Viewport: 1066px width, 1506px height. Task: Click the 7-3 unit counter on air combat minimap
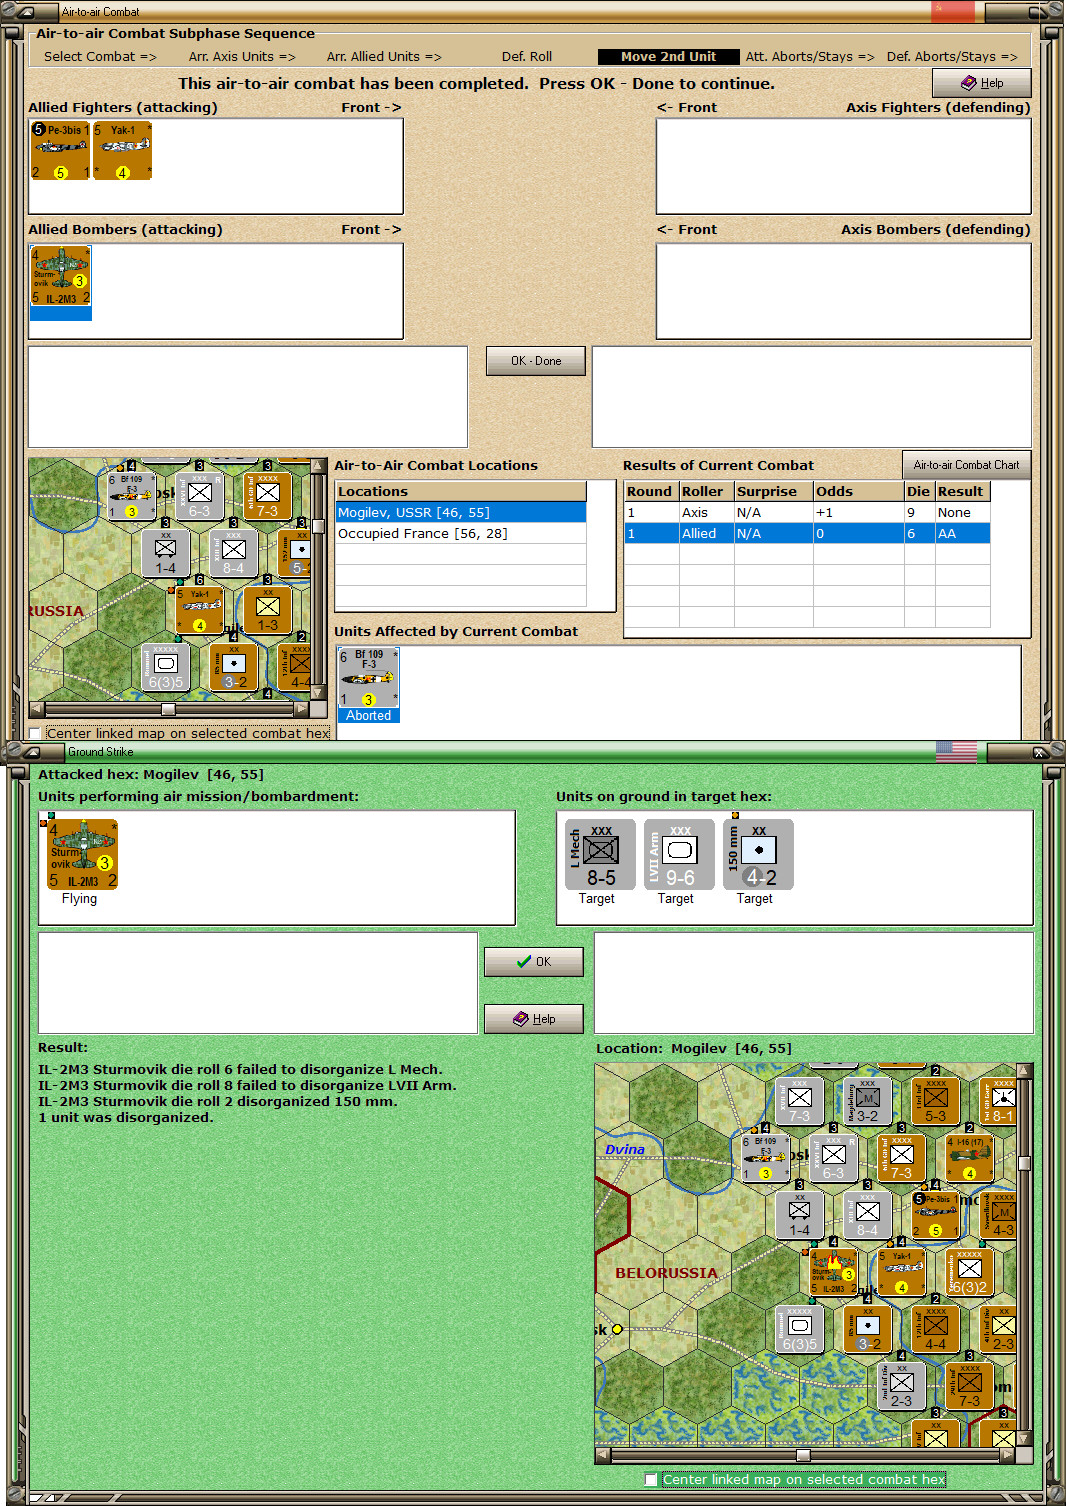click(267, 495)
